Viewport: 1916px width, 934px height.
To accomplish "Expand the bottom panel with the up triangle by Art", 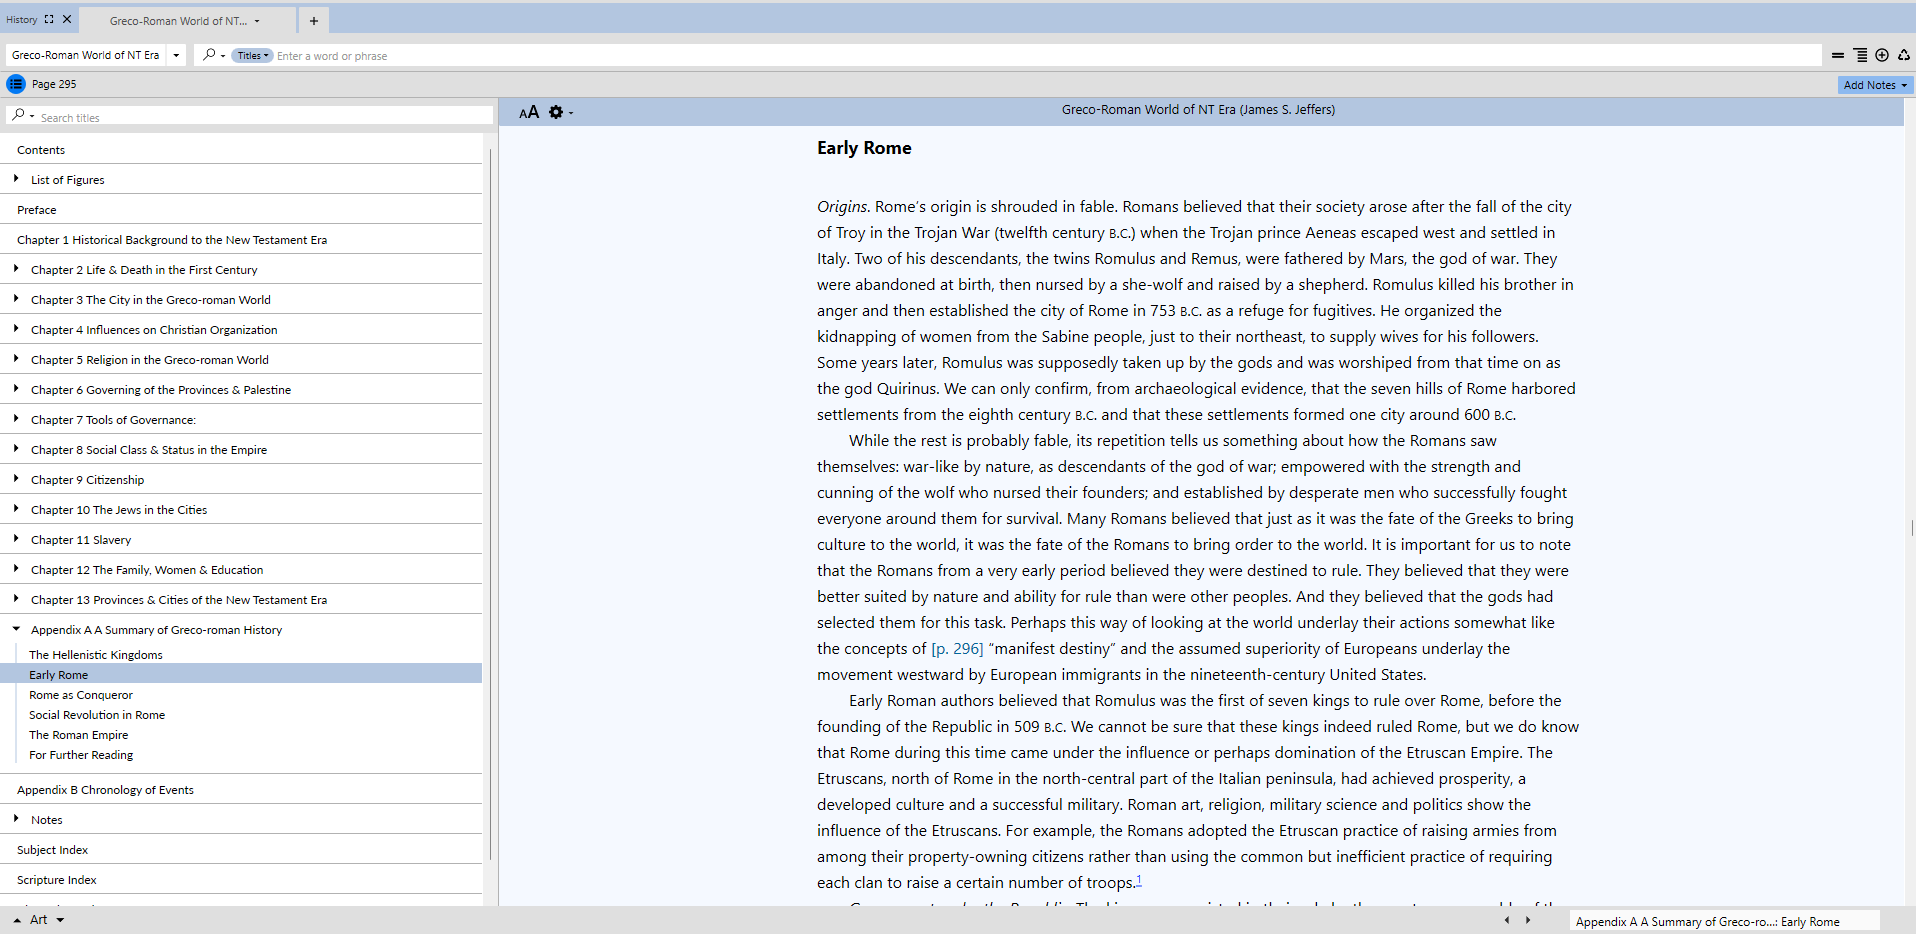I will point(17,920).
